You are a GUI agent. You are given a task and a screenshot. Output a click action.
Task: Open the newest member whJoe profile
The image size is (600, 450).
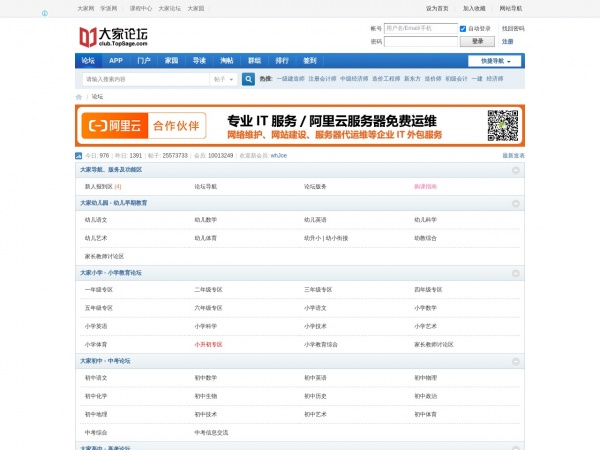click(x=279, y=156)
